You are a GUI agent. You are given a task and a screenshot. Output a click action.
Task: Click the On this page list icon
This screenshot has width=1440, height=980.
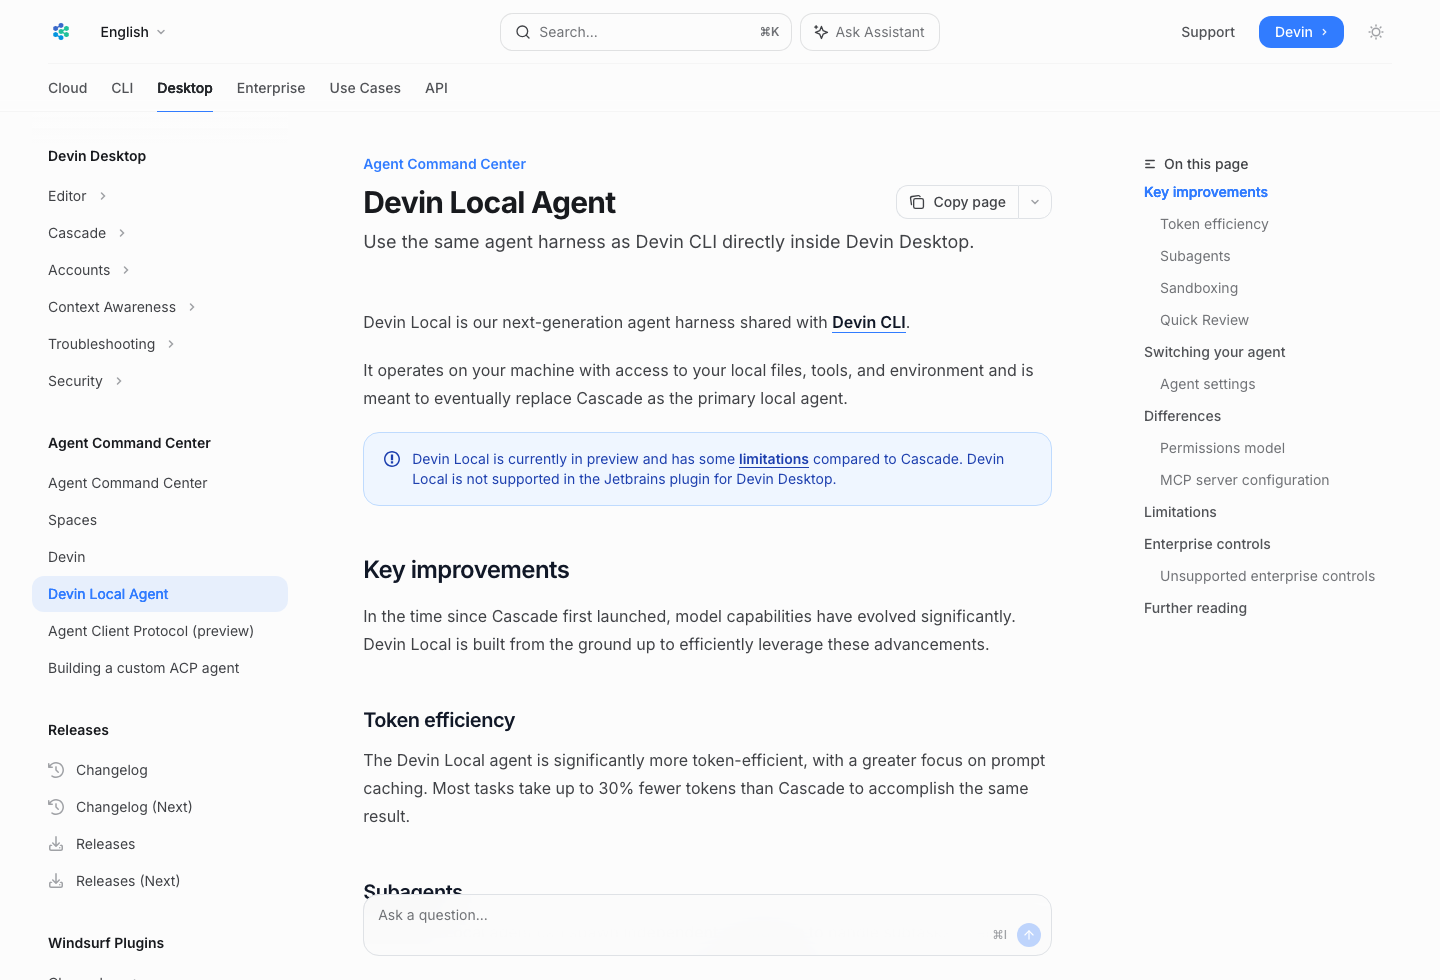1150,164
